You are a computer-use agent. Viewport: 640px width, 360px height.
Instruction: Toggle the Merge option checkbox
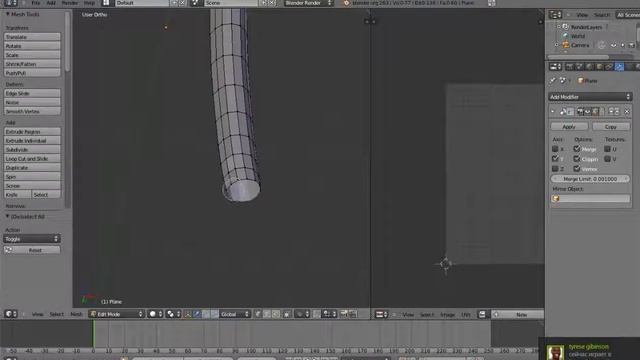pyautogui.click(x=577, y=149)
